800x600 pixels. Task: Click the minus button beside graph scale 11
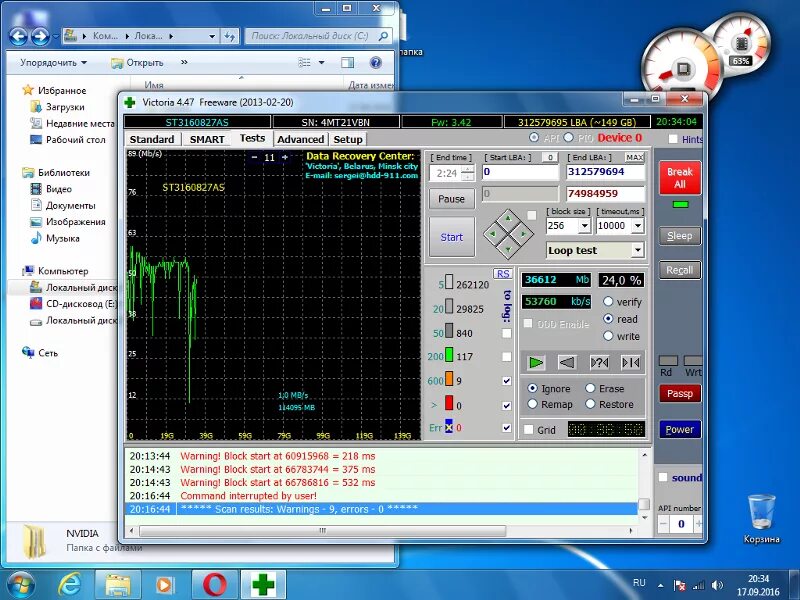click(255, 157)
